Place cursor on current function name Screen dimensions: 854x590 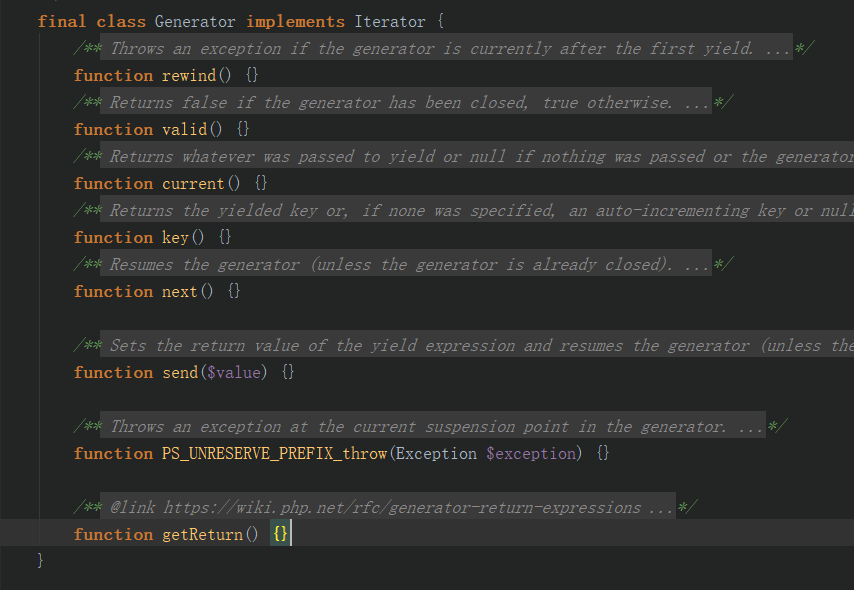[x=193, y=183]
